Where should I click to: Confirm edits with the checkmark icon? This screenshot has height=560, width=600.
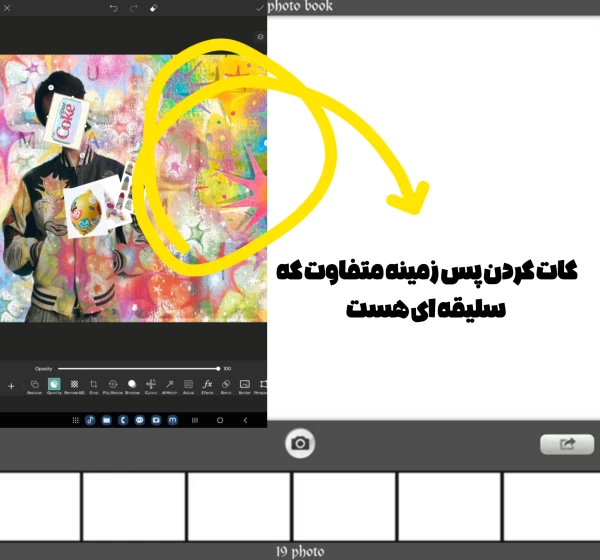pyautogui.click(x=260, y=8)
